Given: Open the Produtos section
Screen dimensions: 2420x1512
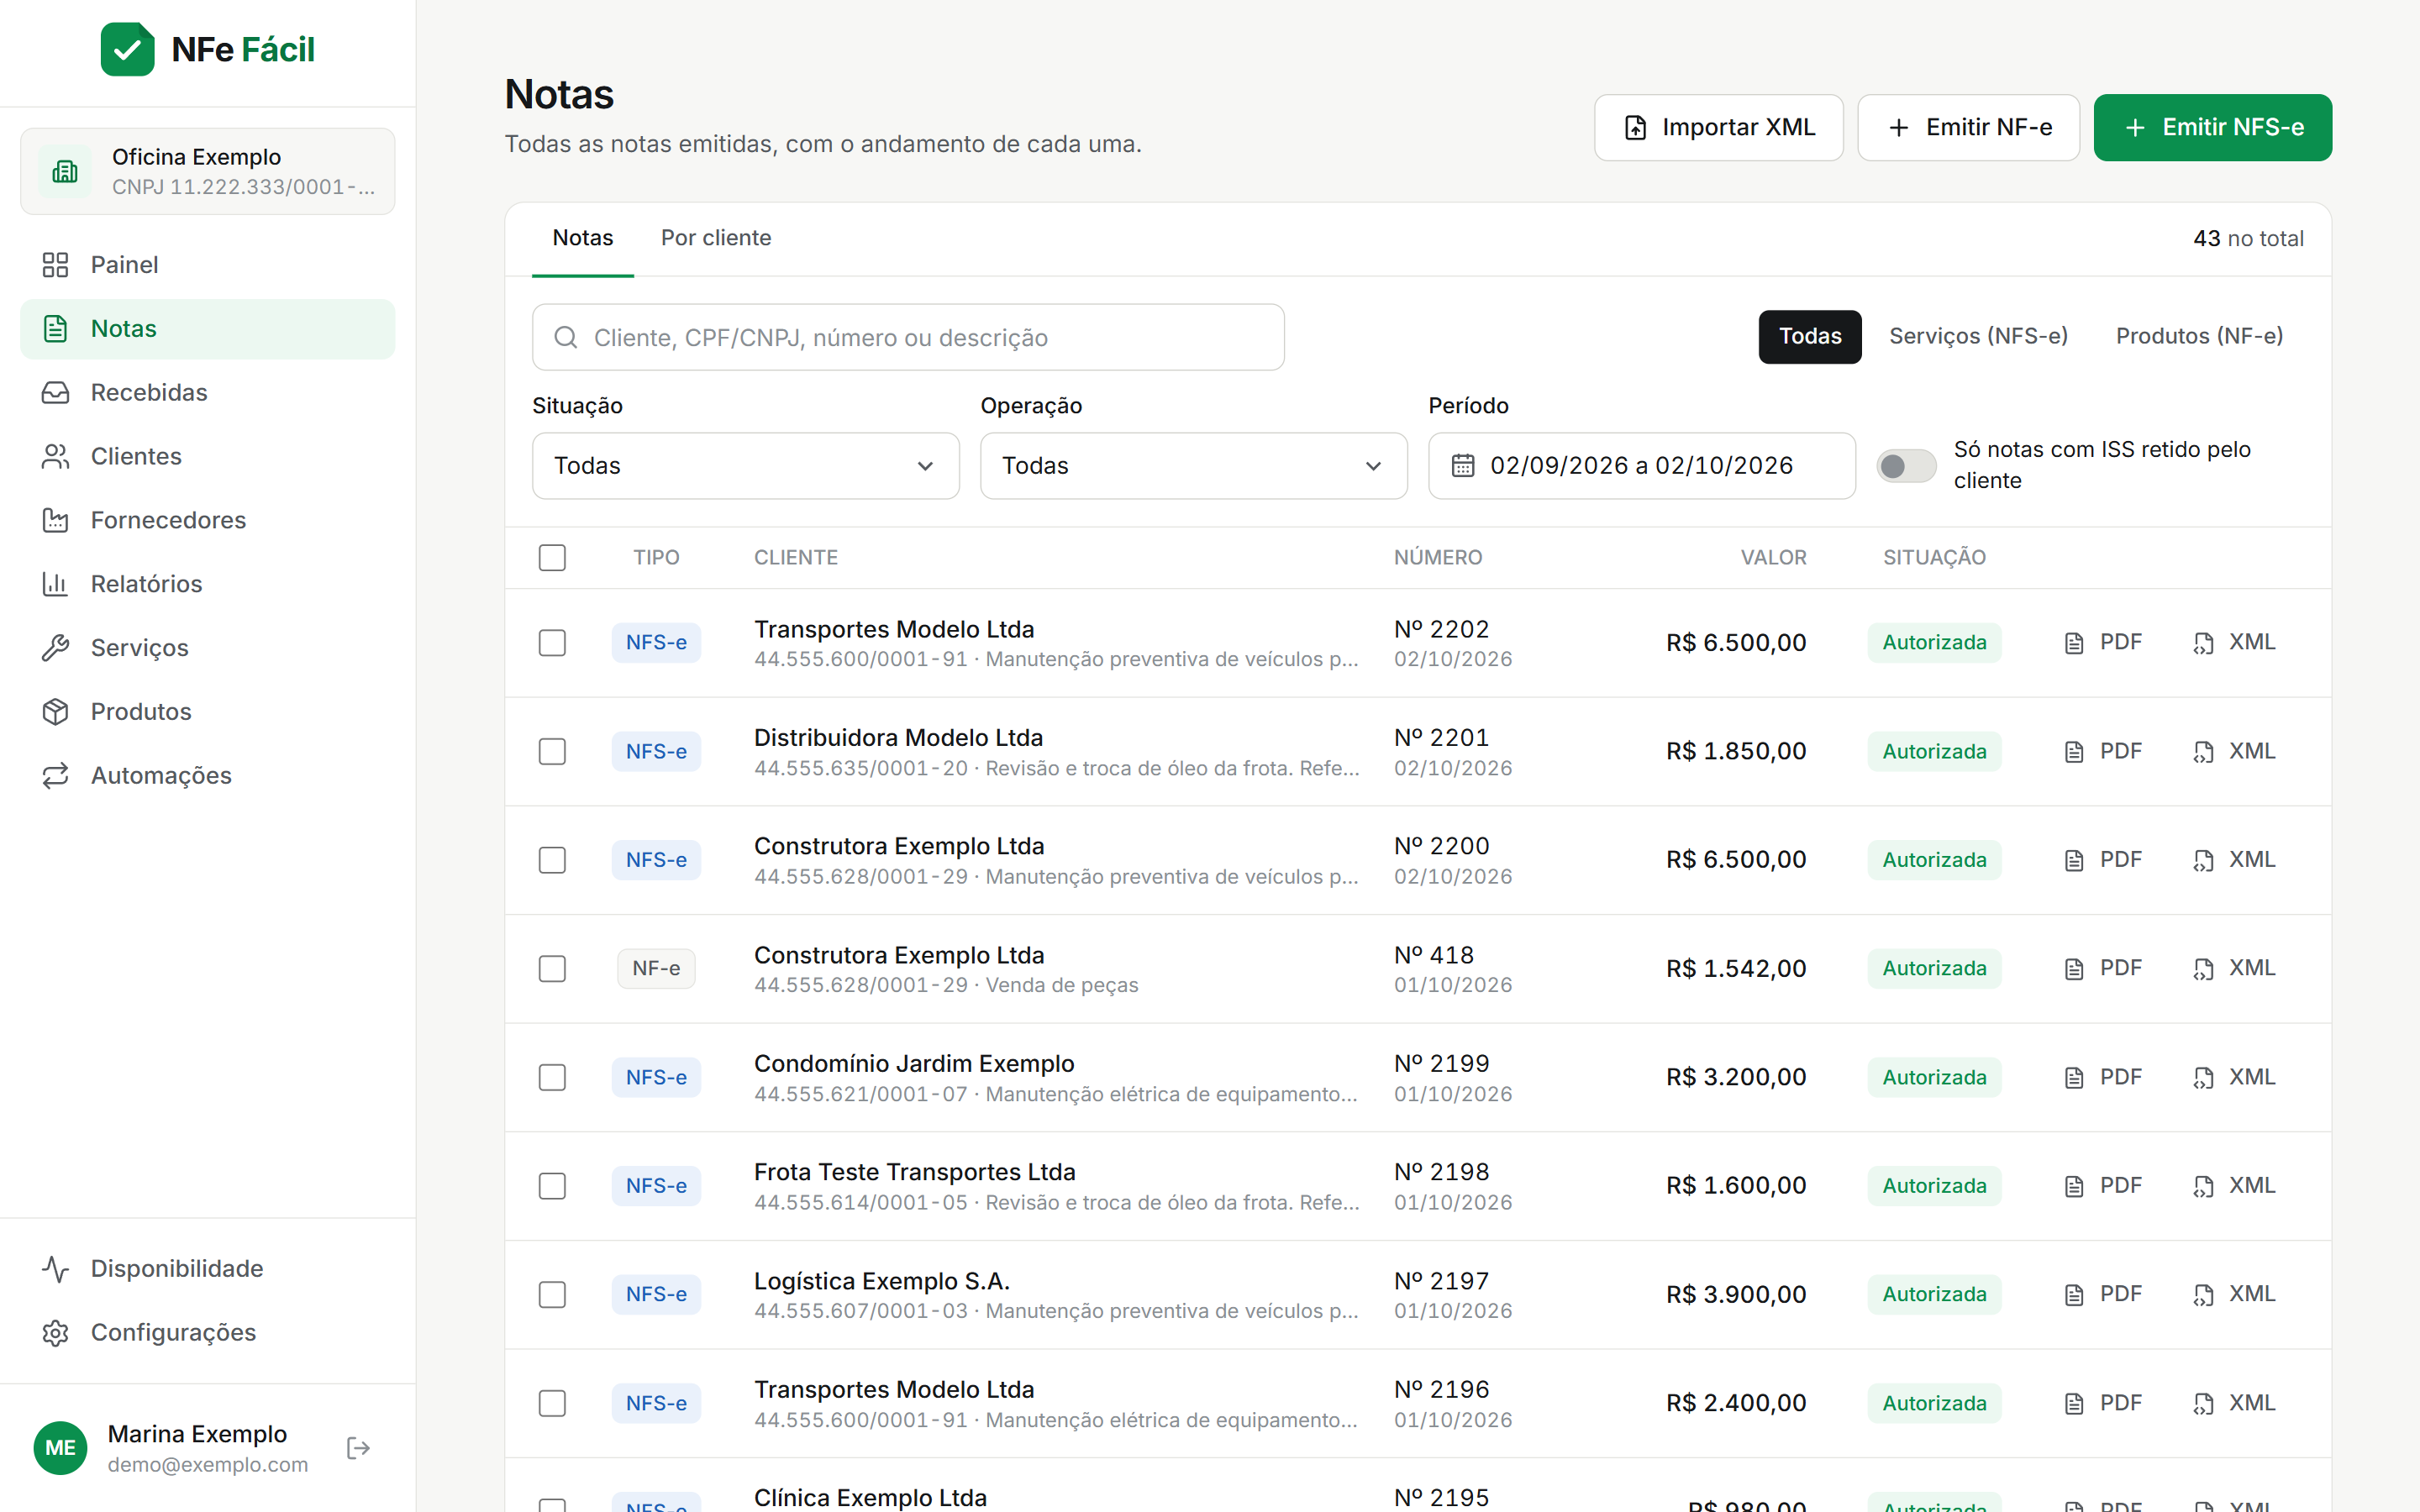Looking at the screenshot, I should (207, 712).
